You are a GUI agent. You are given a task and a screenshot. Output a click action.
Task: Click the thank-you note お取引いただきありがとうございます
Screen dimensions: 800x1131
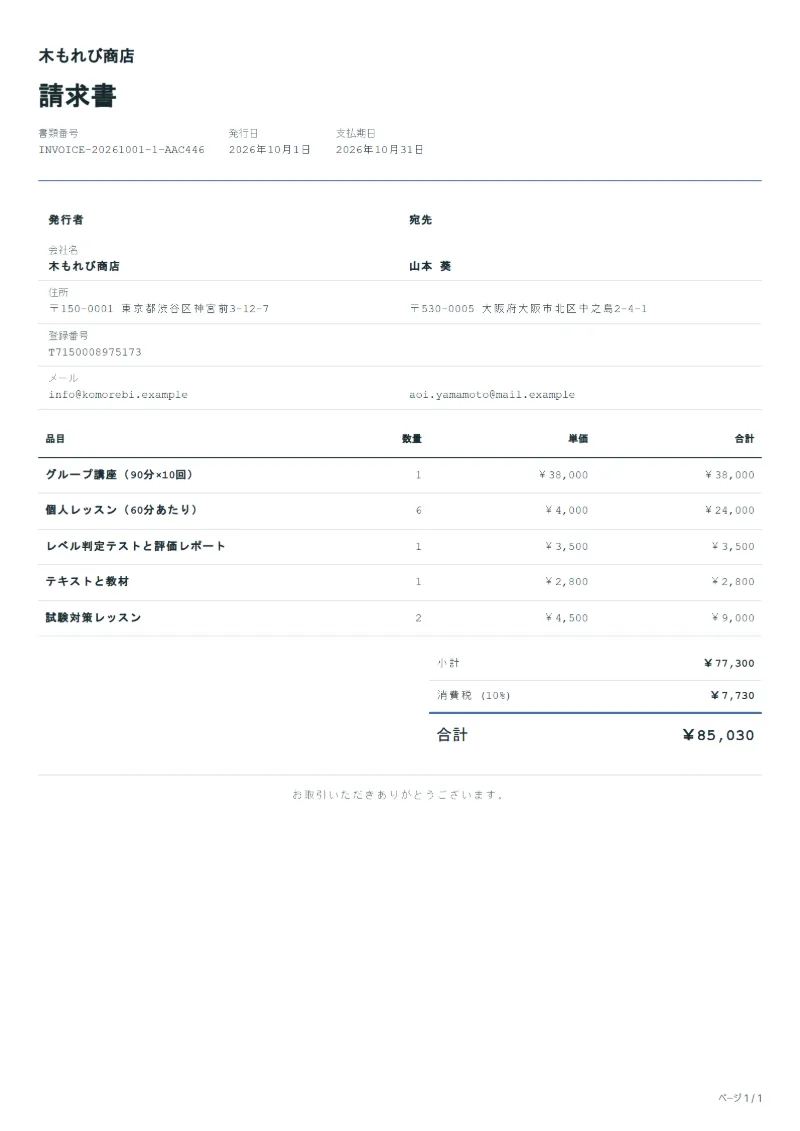pos(398,795)
